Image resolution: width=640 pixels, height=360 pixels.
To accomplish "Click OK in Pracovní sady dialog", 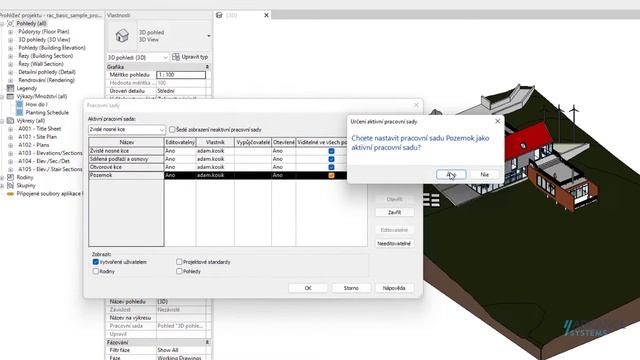I will pos(308,288).
